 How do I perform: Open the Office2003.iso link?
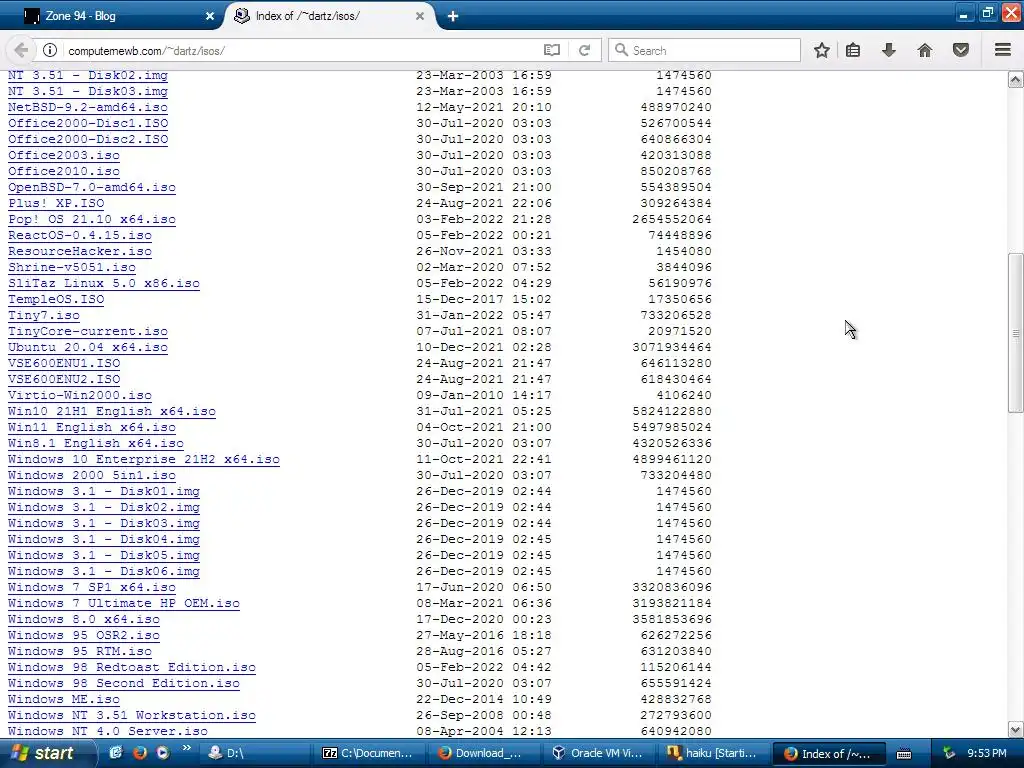(x=63, y=155)
